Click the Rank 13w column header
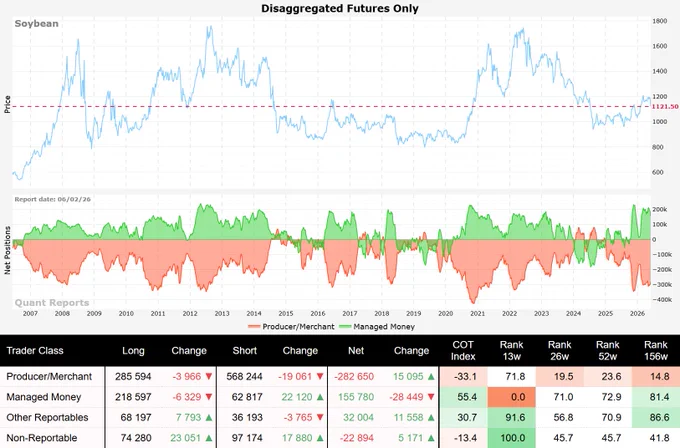680x448 pixels. click(x=512, y=350)
